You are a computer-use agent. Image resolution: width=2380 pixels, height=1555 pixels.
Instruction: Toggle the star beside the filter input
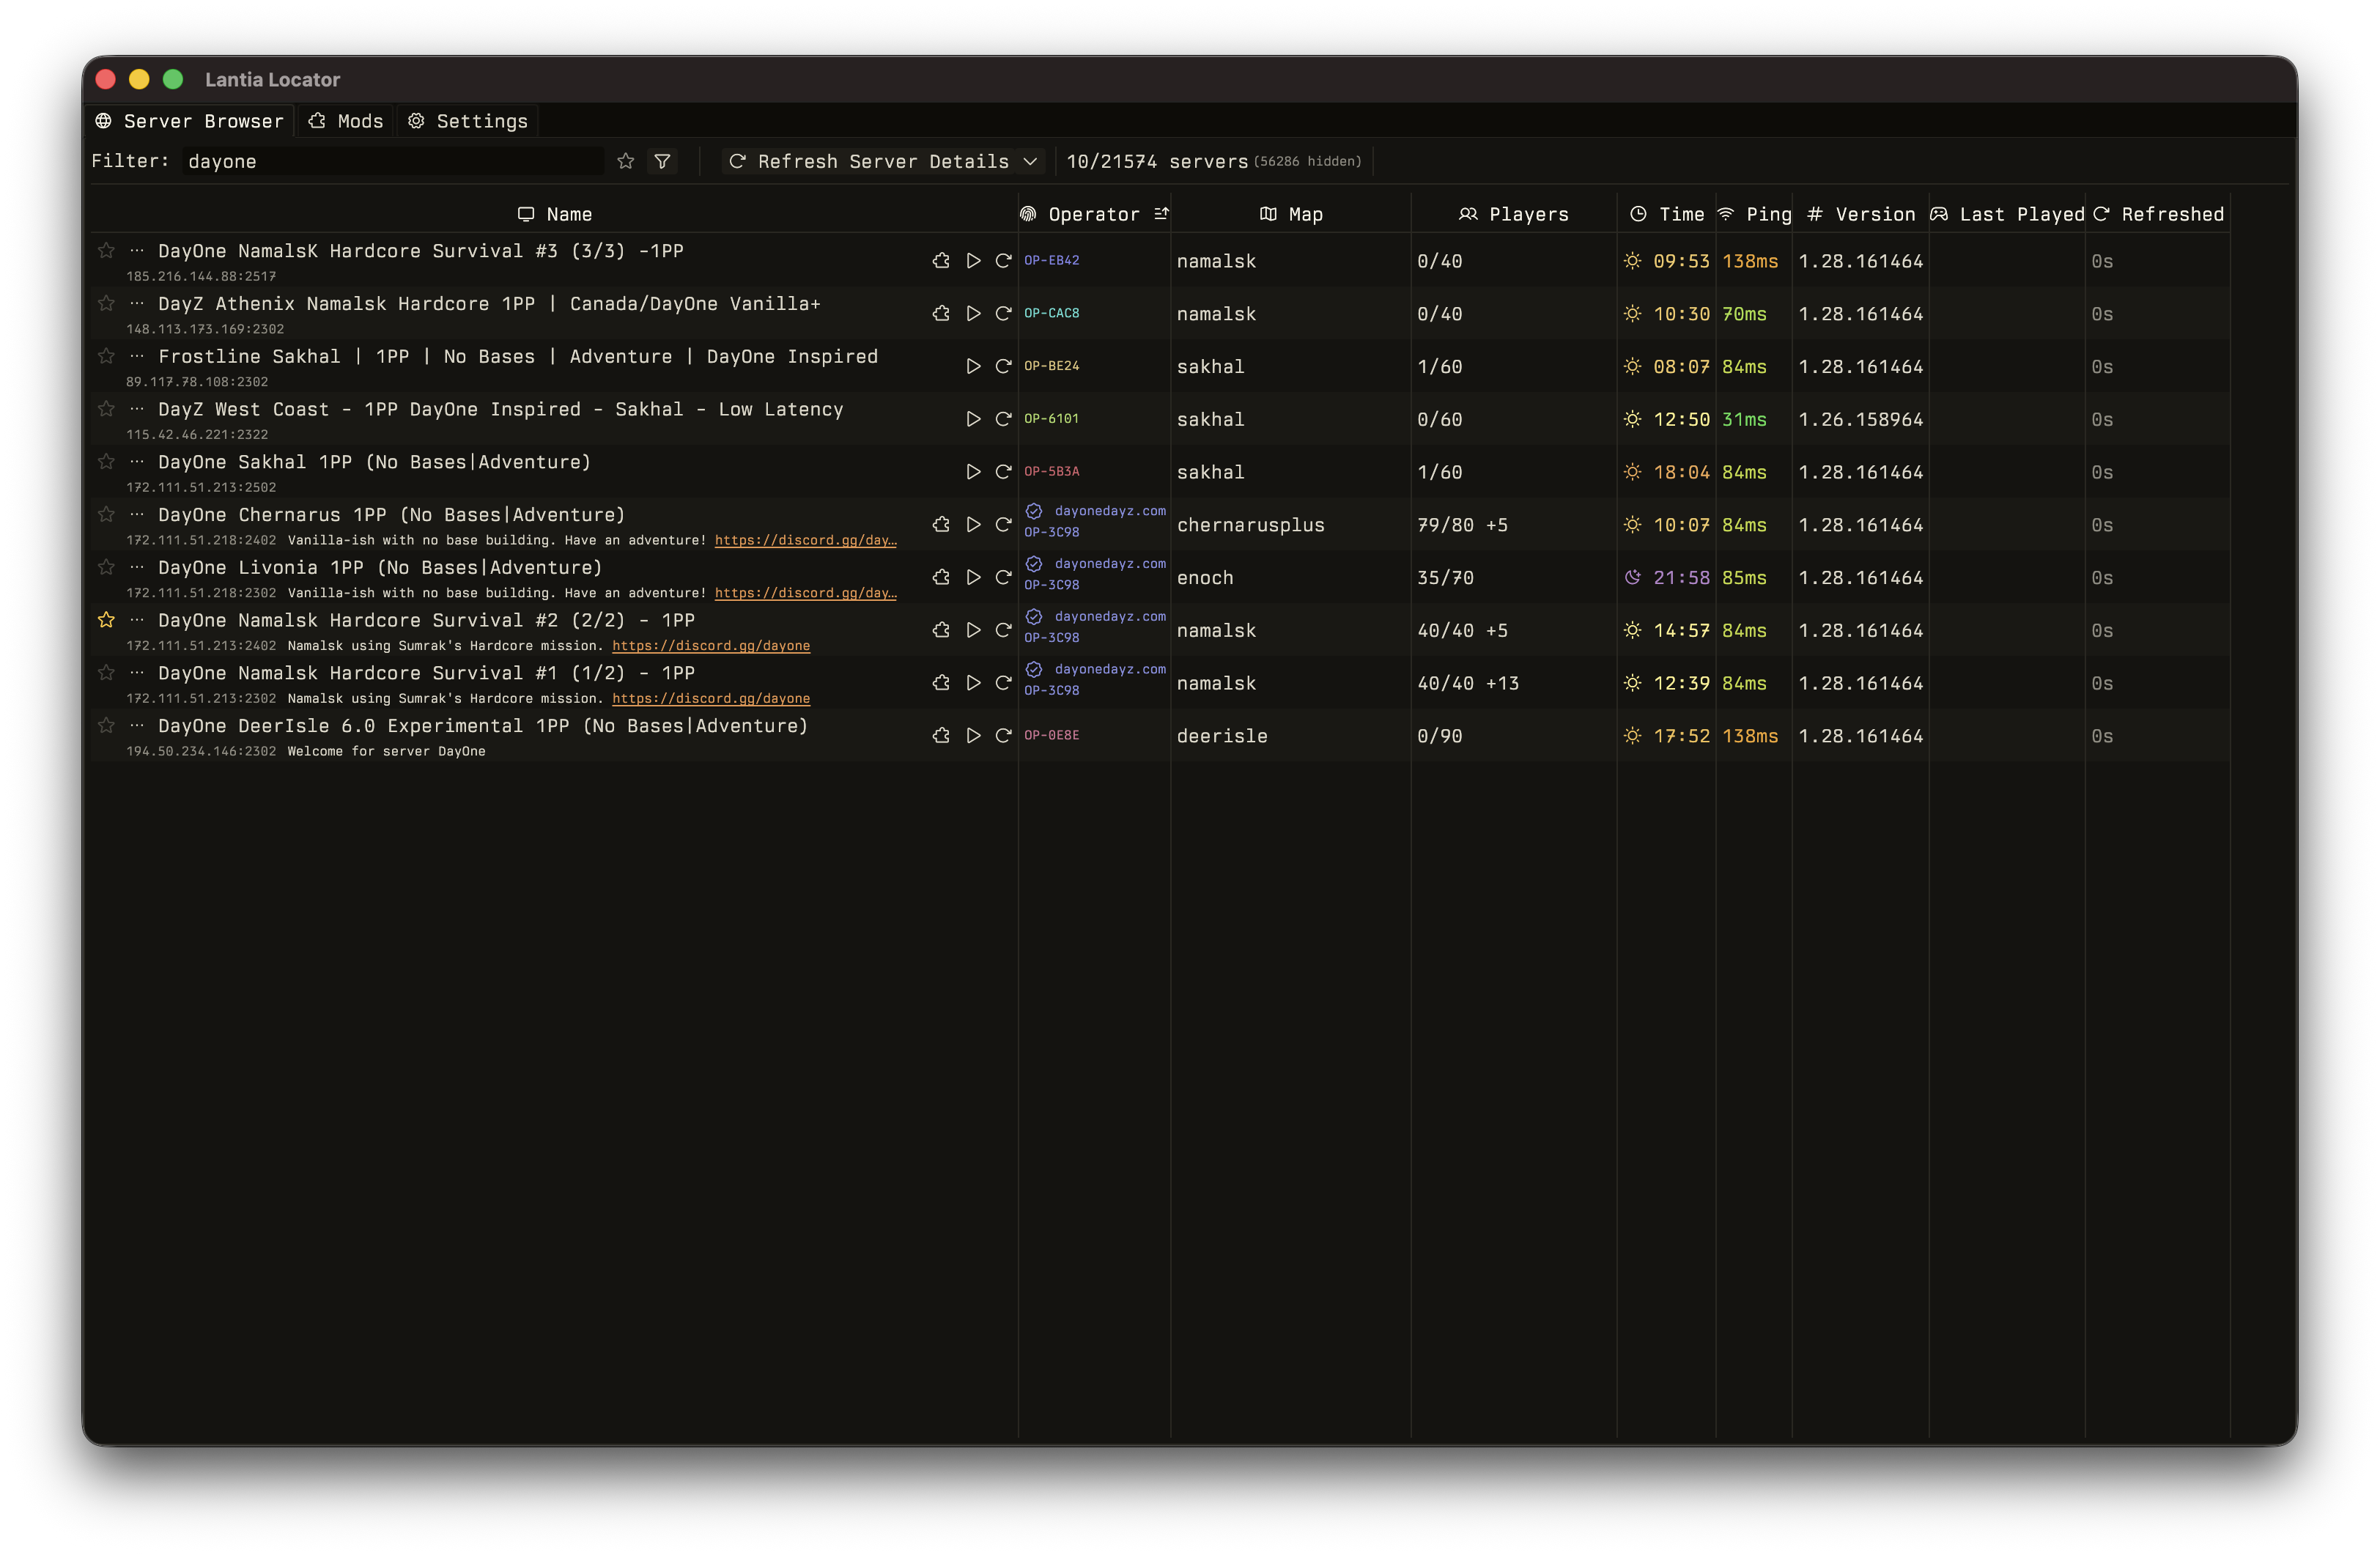tap(625, 161)
